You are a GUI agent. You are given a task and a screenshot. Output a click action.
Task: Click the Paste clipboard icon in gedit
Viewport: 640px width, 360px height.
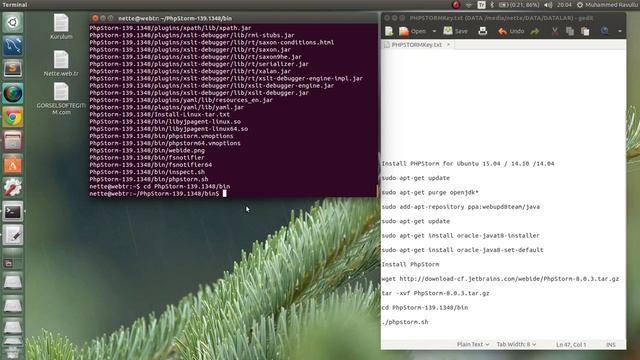click(585, 31)
